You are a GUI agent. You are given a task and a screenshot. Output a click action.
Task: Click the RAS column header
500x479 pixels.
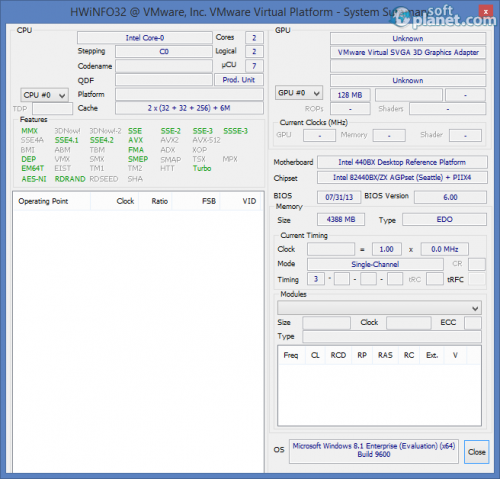tap(385, 355)
